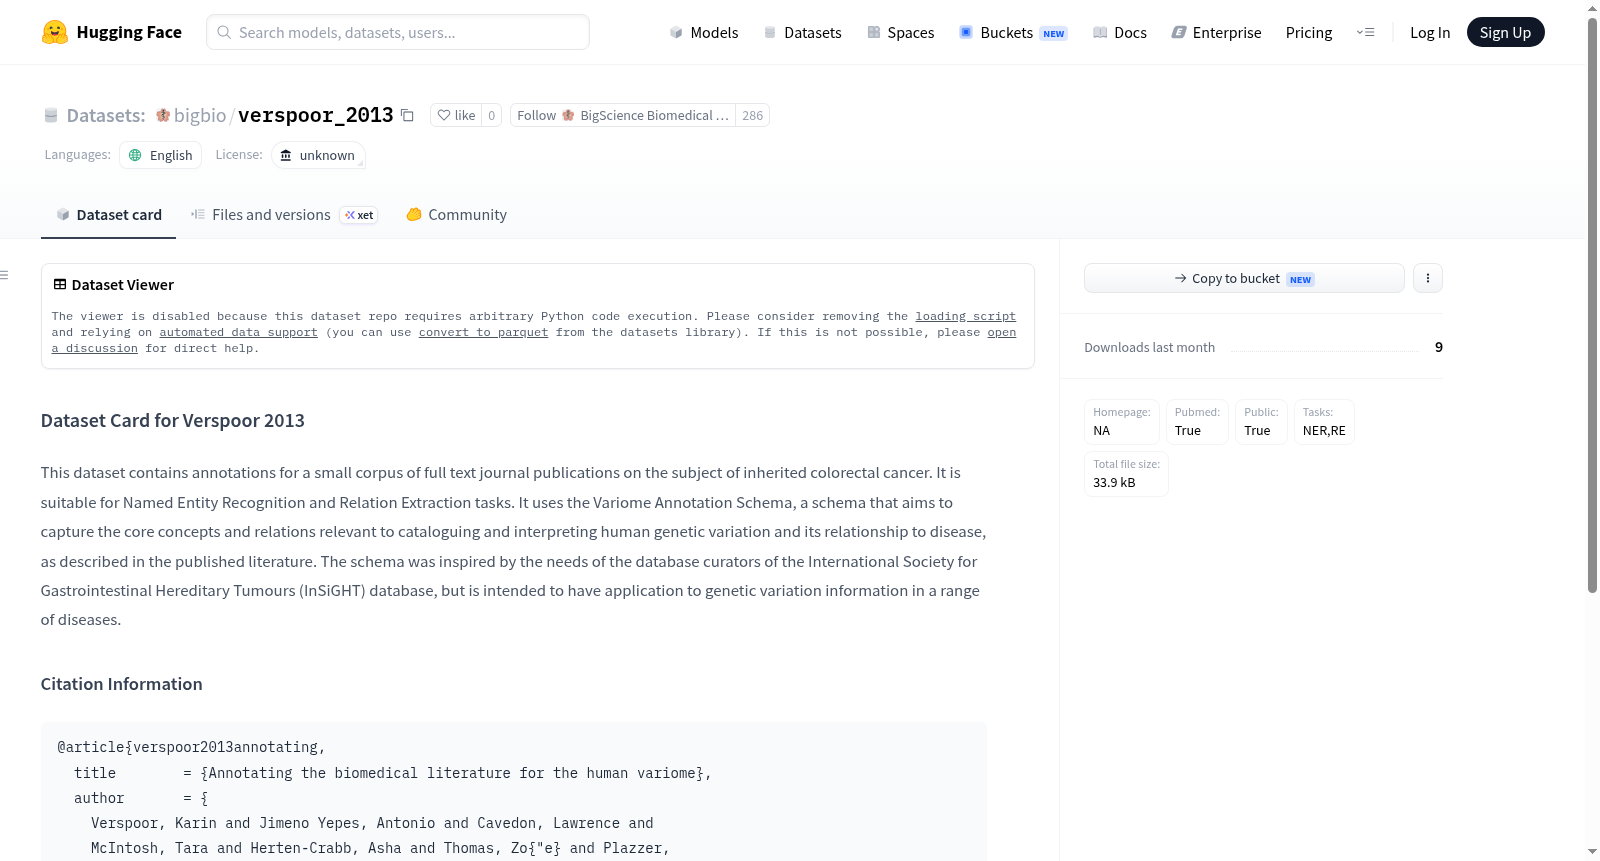Click the Hugging Face logo icon

(x=55, y=32)
